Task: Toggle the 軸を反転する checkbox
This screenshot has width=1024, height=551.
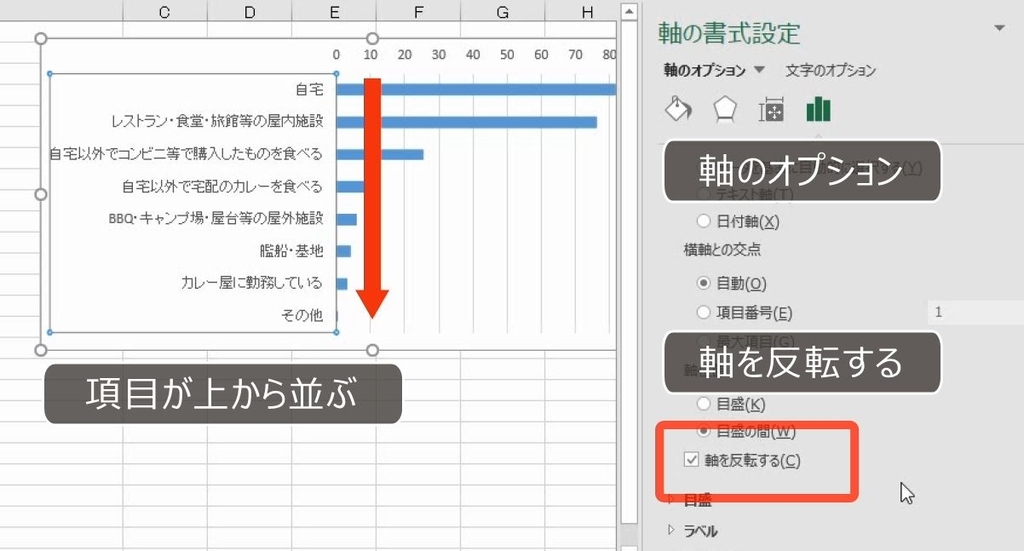Action: click(x=691, y=460)
